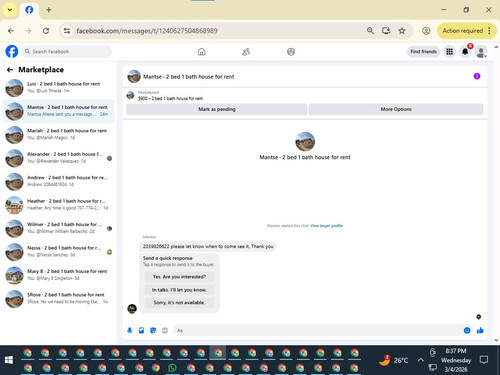The width and height of the screenshot is (500, 375).
Task: Open a new browser tab
Action: [49, 10]
